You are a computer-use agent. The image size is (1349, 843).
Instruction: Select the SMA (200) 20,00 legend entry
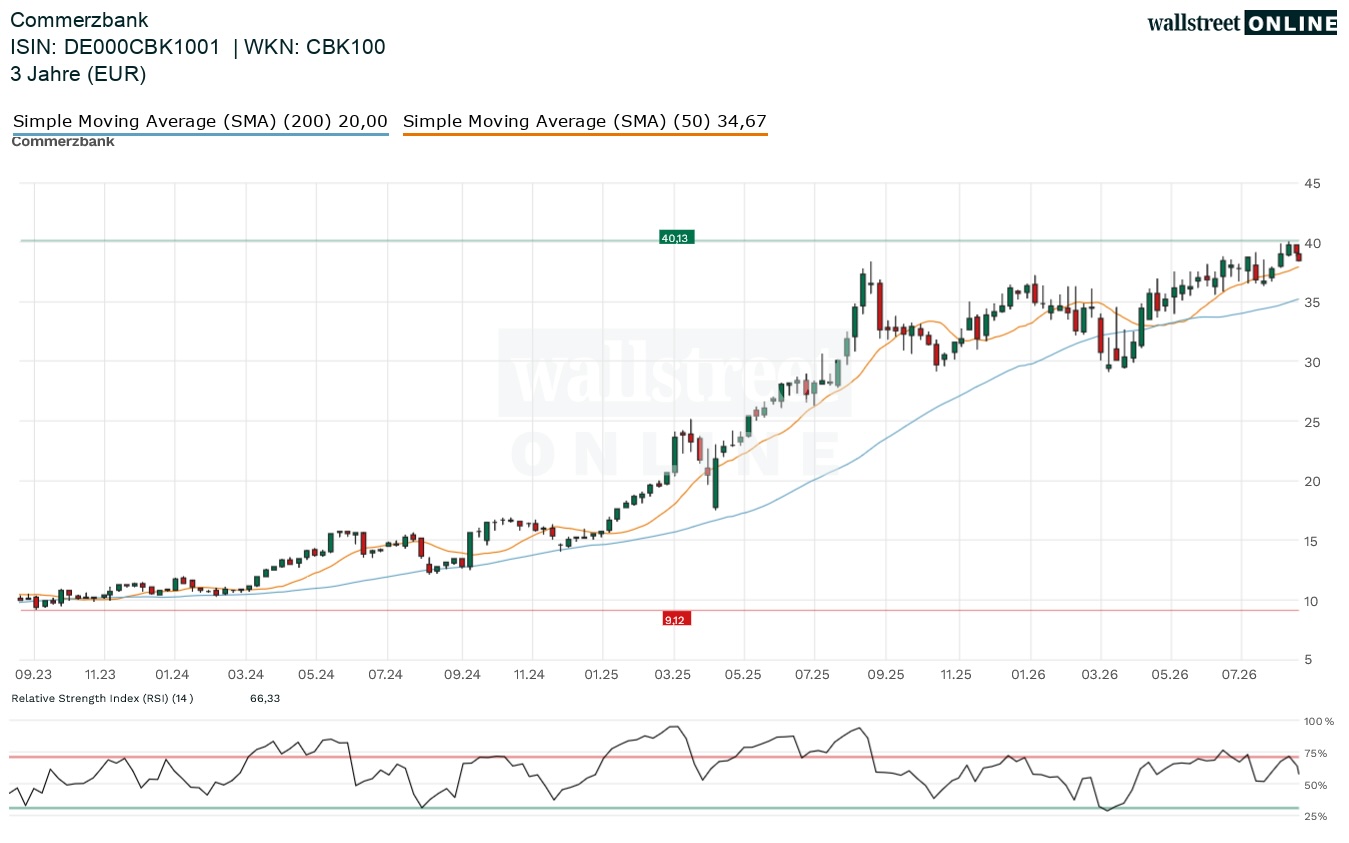click(200, 121)
